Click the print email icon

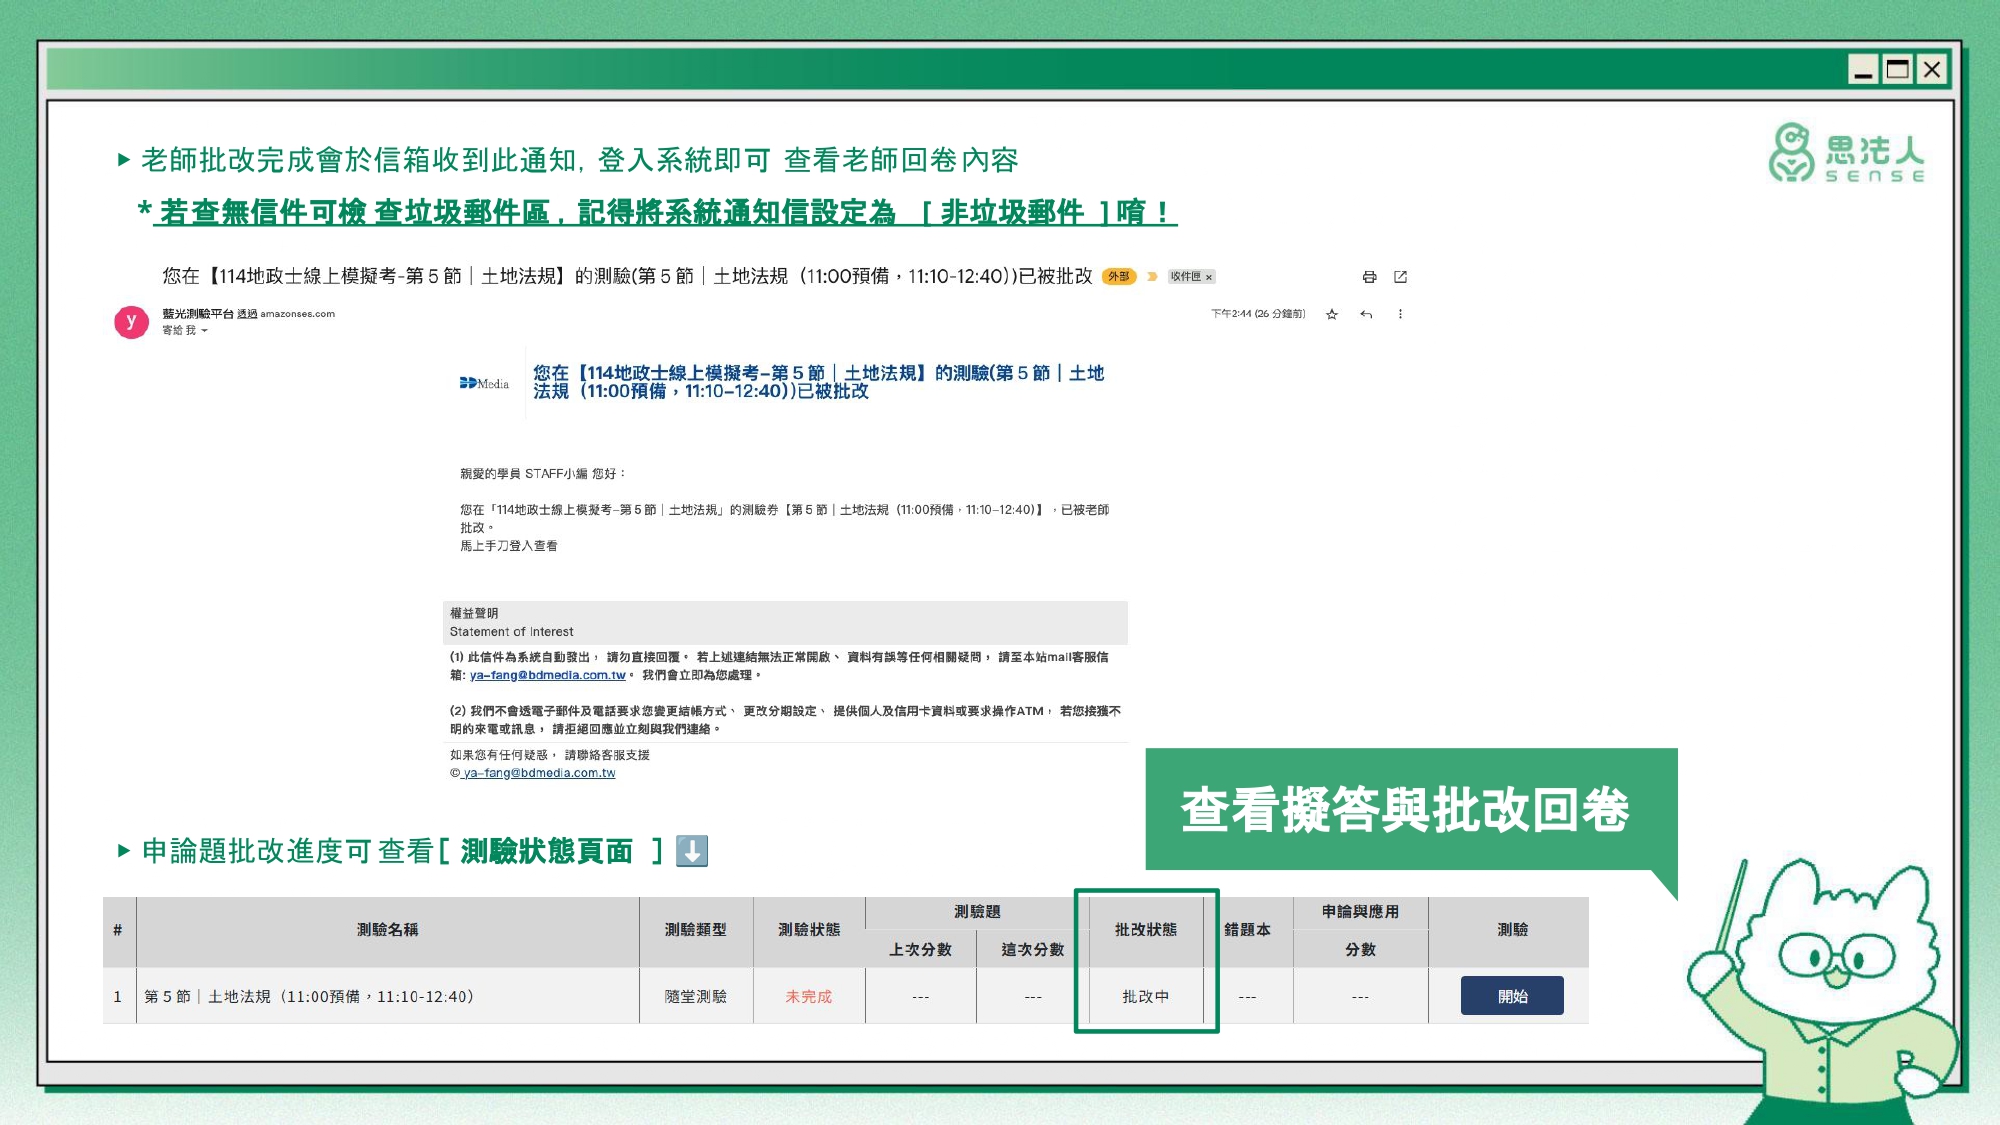[x=1369, y=277]
